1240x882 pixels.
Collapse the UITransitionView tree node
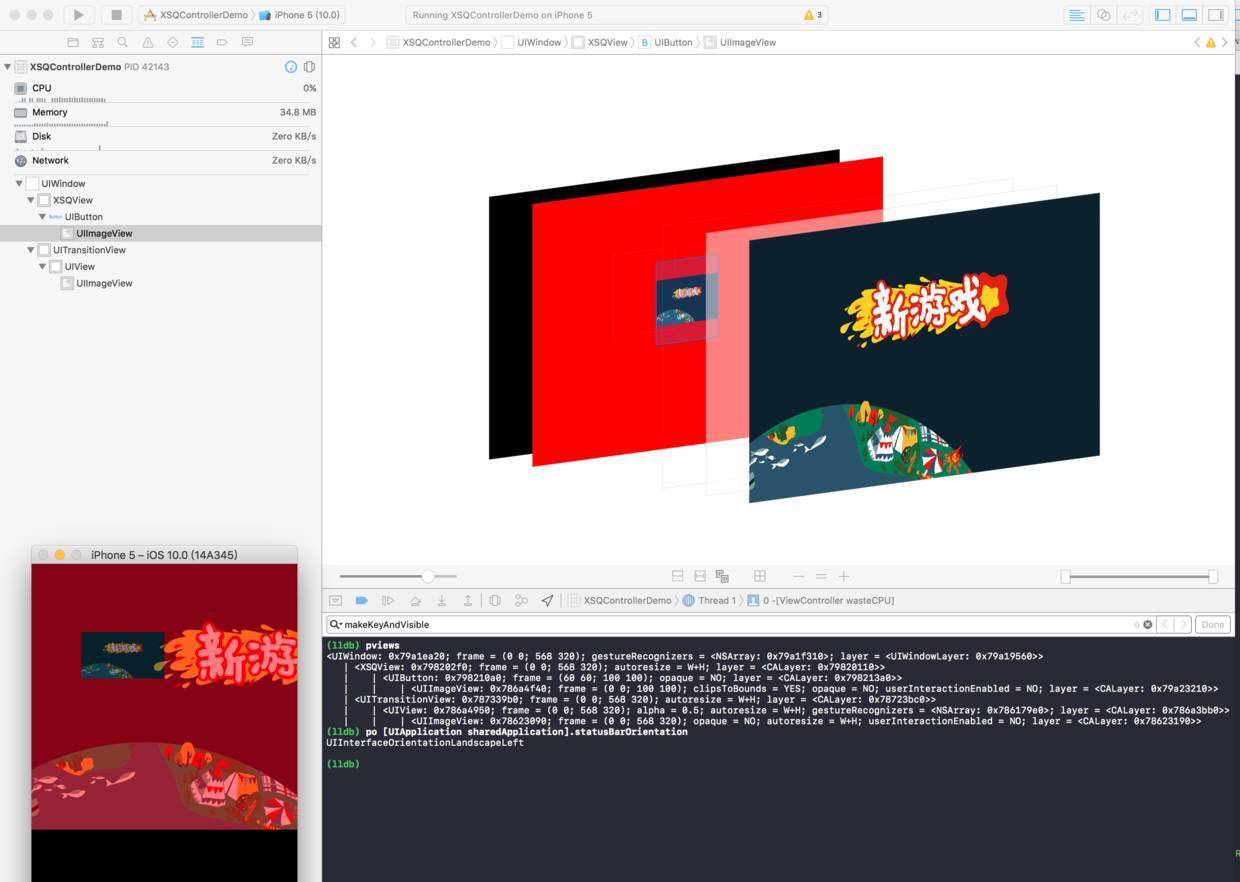click(31, 250)
